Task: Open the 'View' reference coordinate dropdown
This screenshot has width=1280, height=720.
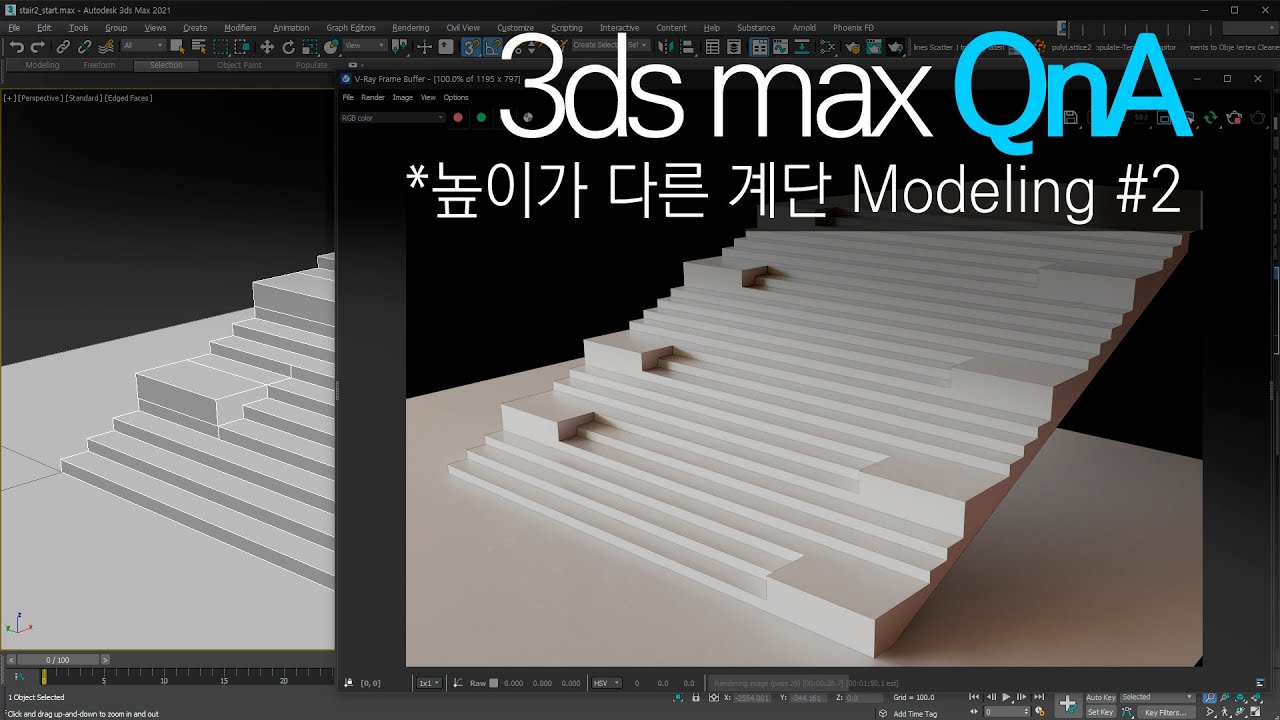Action: coord(366,46)
